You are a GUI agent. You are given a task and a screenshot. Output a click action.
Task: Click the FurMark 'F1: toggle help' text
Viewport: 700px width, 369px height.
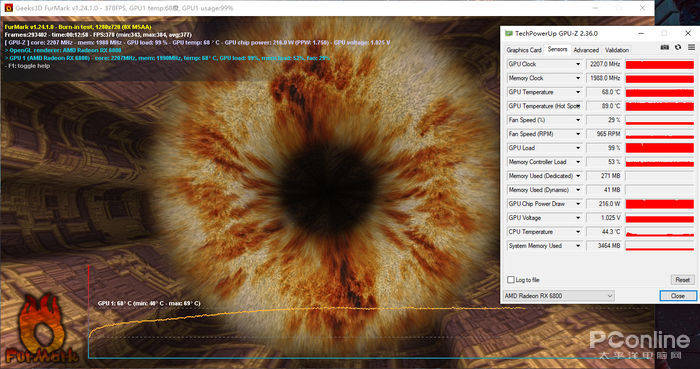tap(27, 66)
